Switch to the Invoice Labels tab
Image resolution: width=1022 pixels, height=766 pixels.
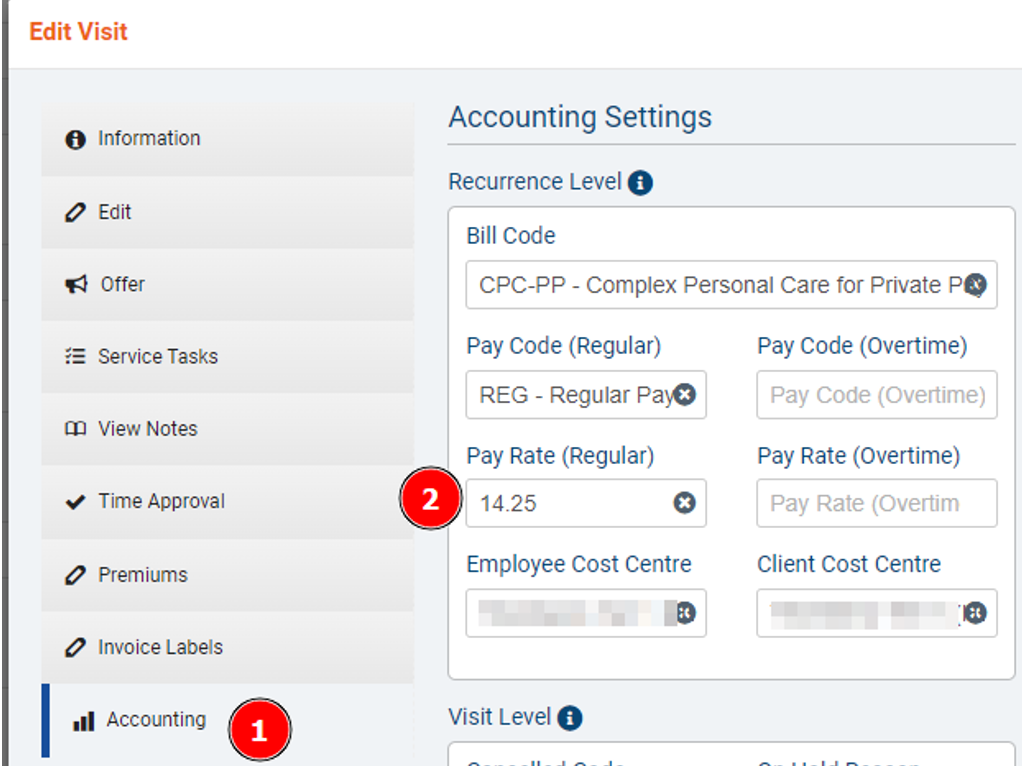tap(227, 647)
